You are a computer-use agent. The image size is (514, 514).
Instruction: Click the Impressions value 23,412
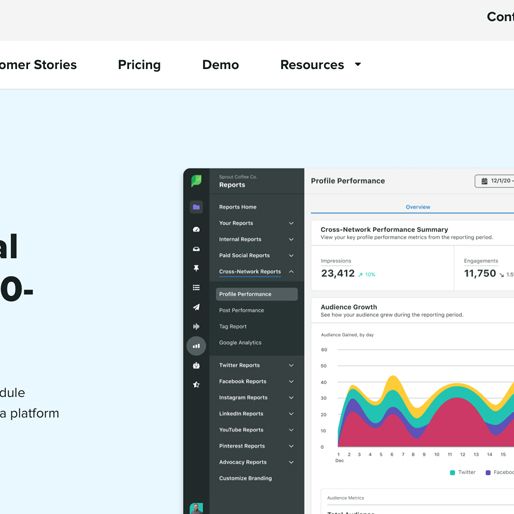[338, 273]
